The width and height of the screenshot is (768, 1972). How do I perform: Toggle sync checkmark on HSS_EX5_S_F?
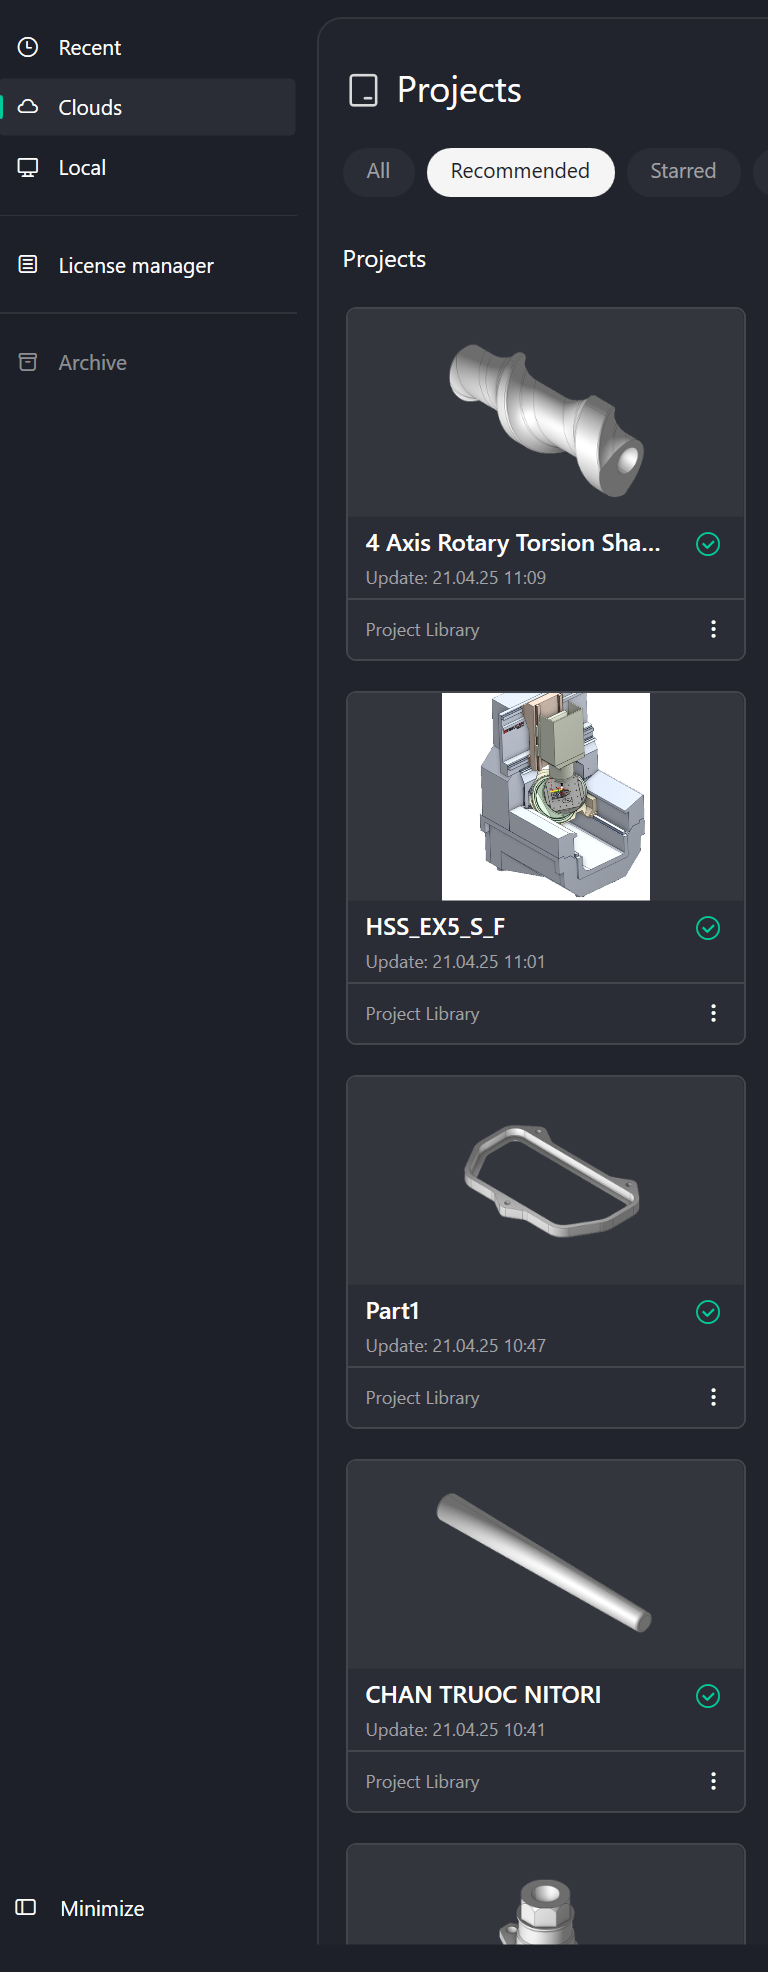click(708, 928)
